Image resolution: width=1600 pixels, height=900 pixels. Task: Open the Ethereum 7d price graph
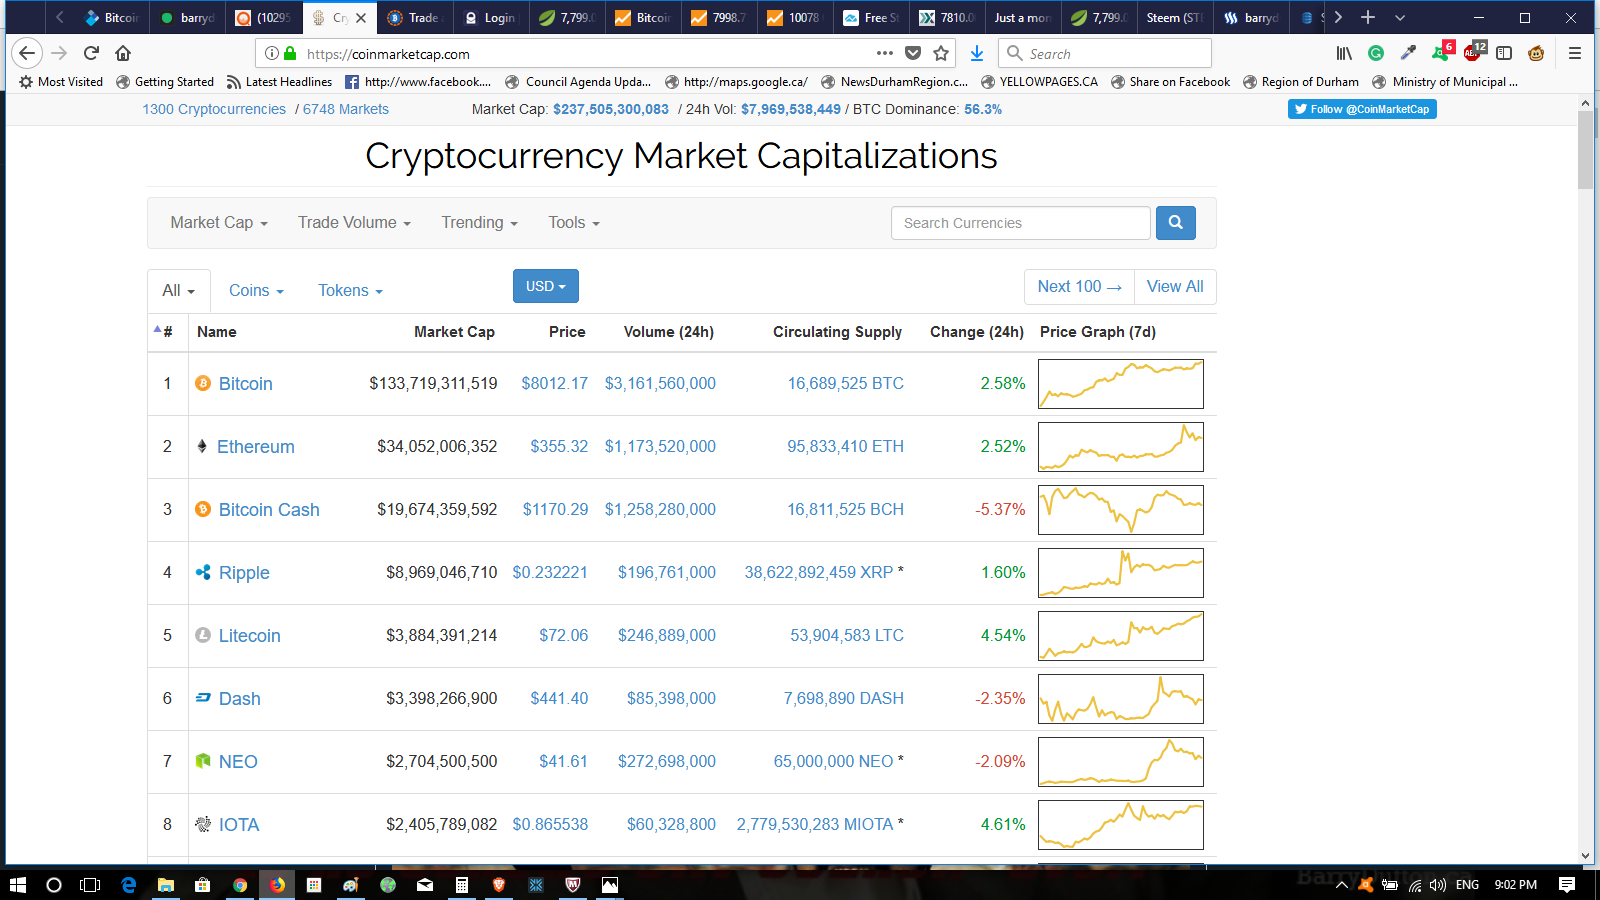tap(1121, 447)
